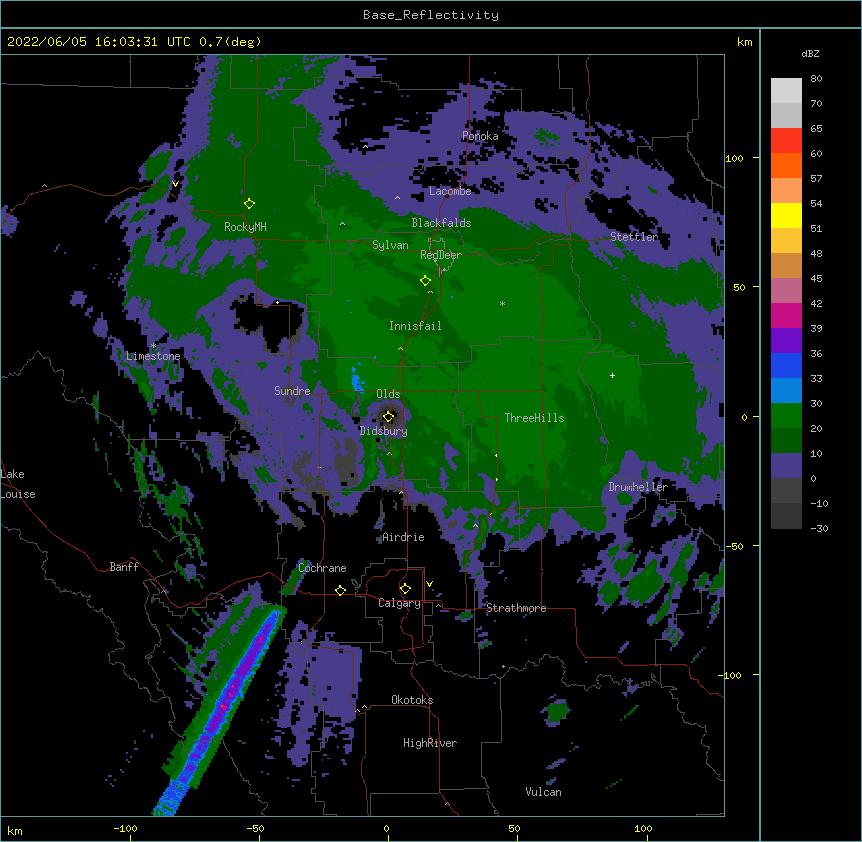
Task: Click the white asterisk marker above Limestone
Action: tap(153, 346)
